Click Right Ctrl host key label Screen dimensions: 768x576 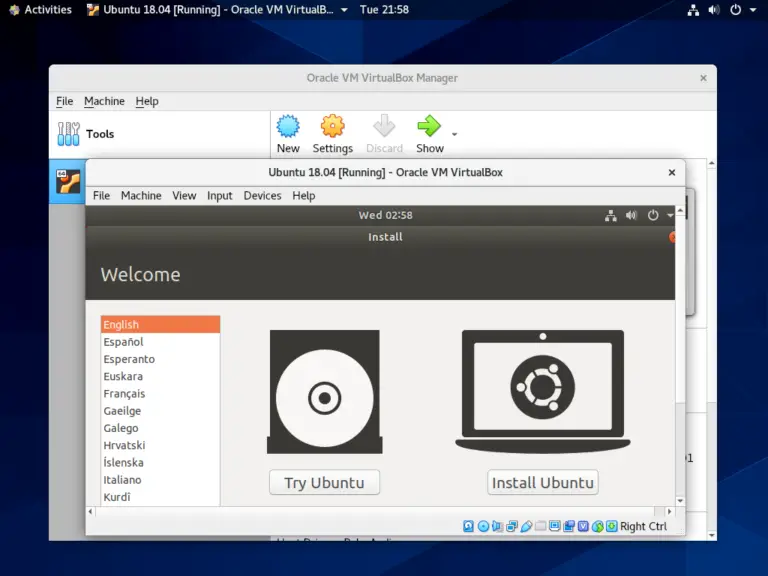[643, 526]
